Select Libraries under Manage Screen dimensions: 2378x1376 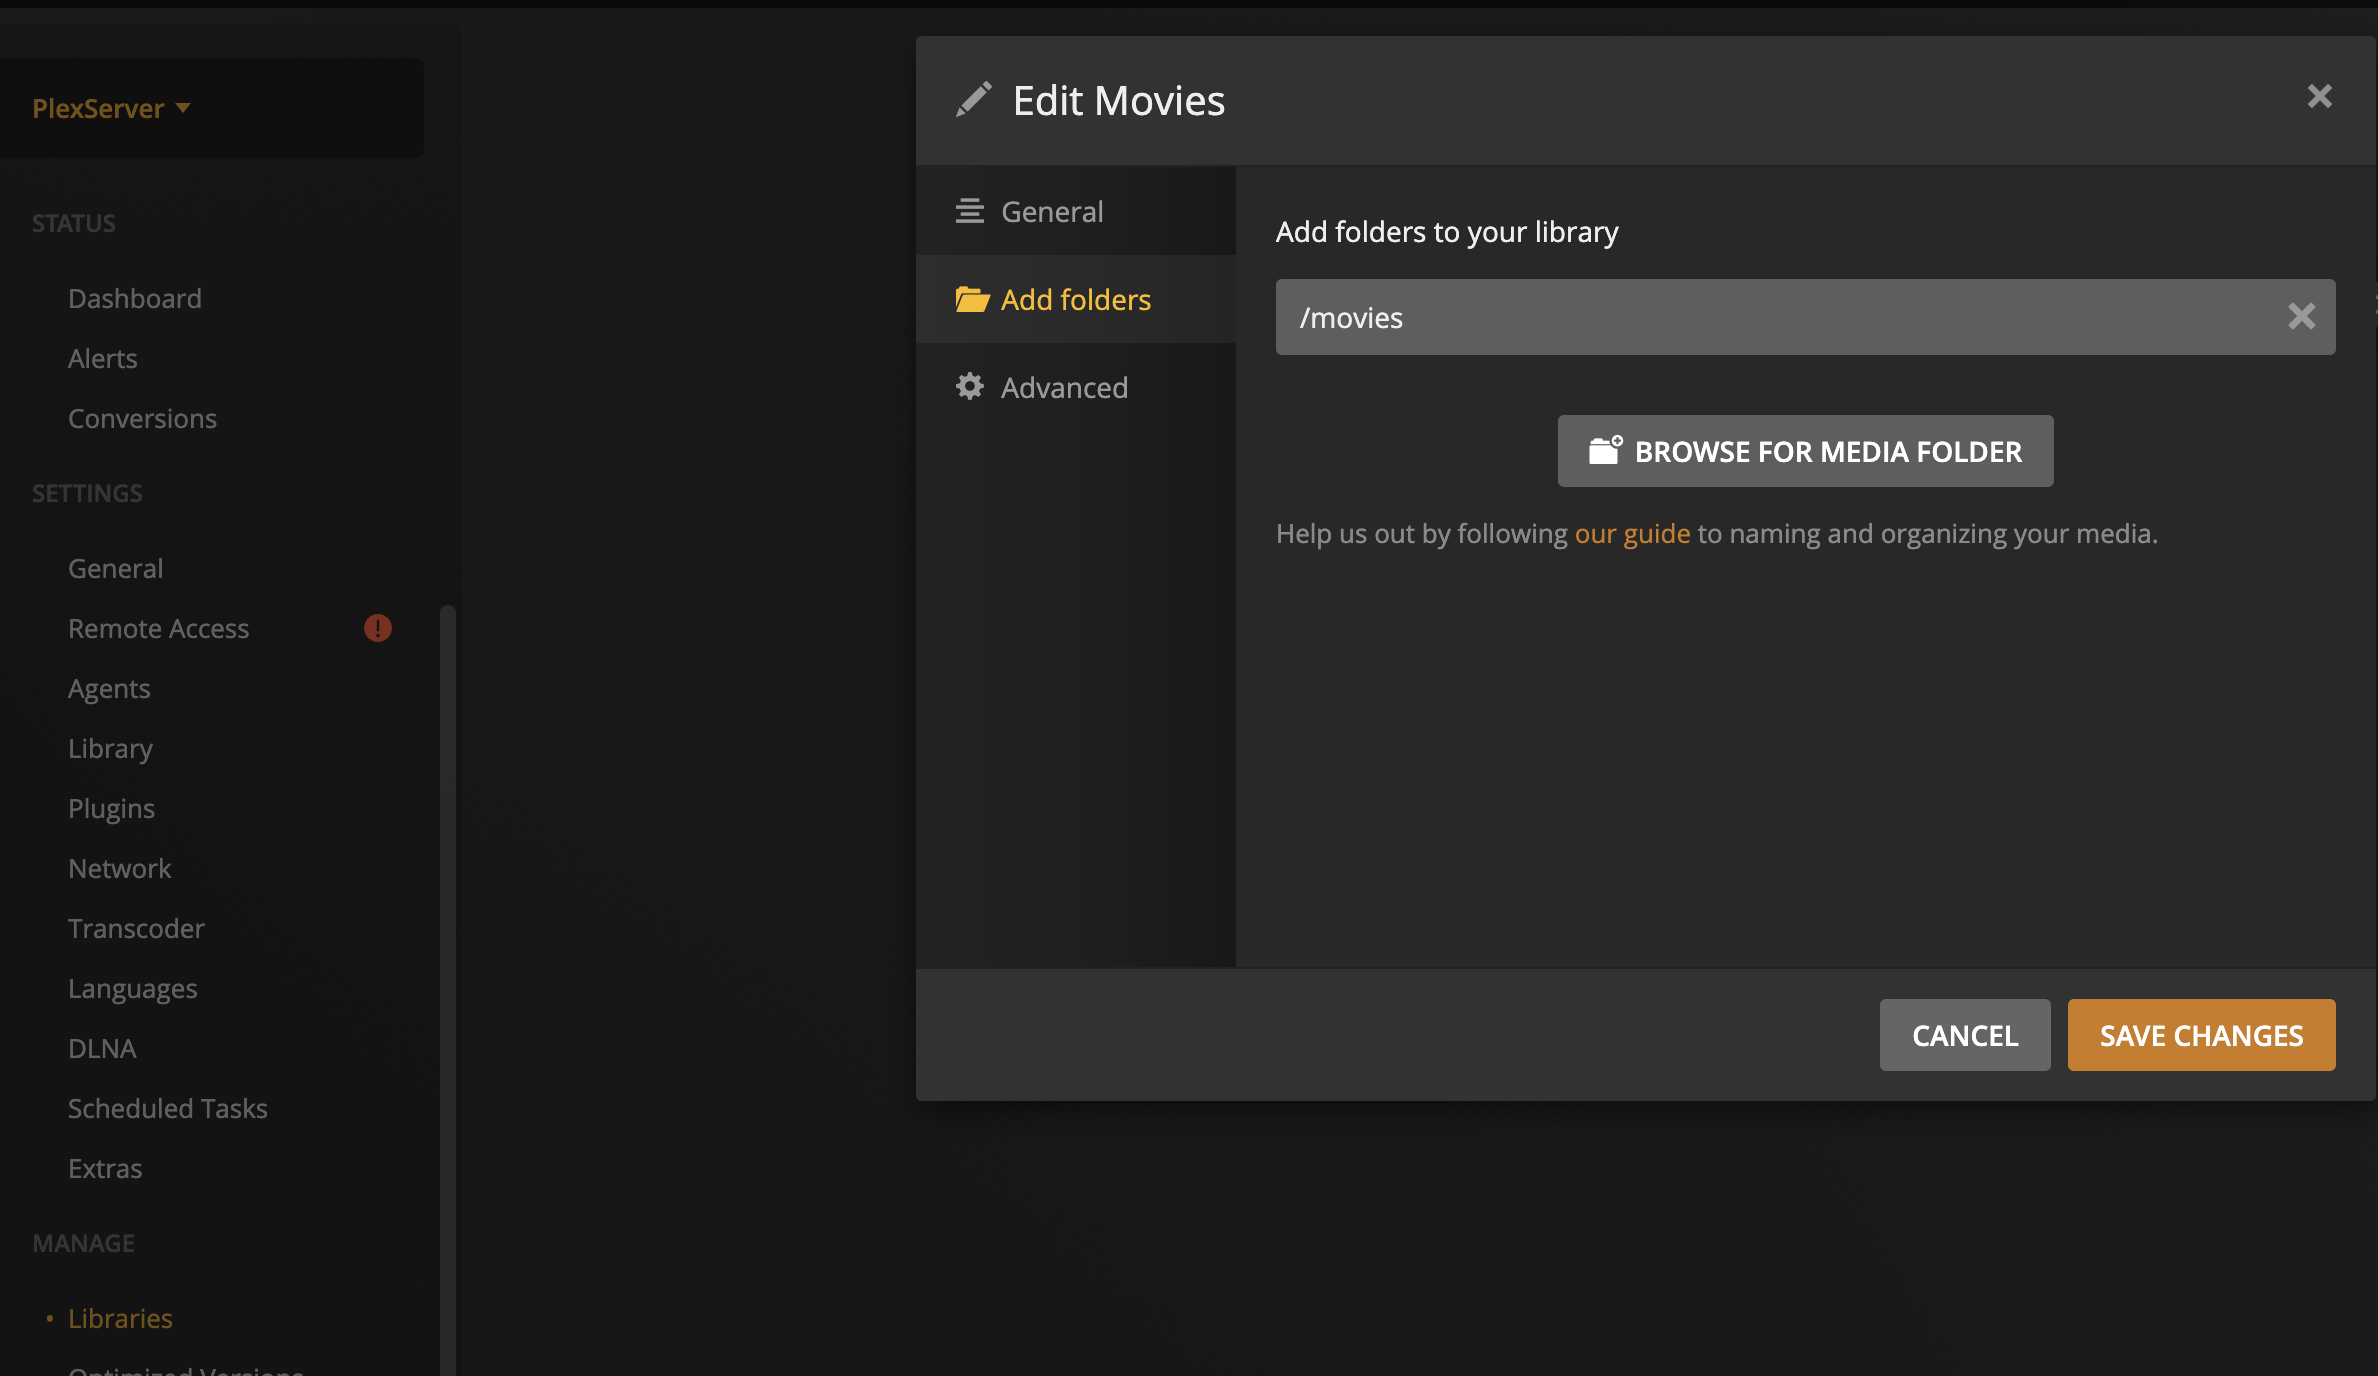tap(120, 1318)
